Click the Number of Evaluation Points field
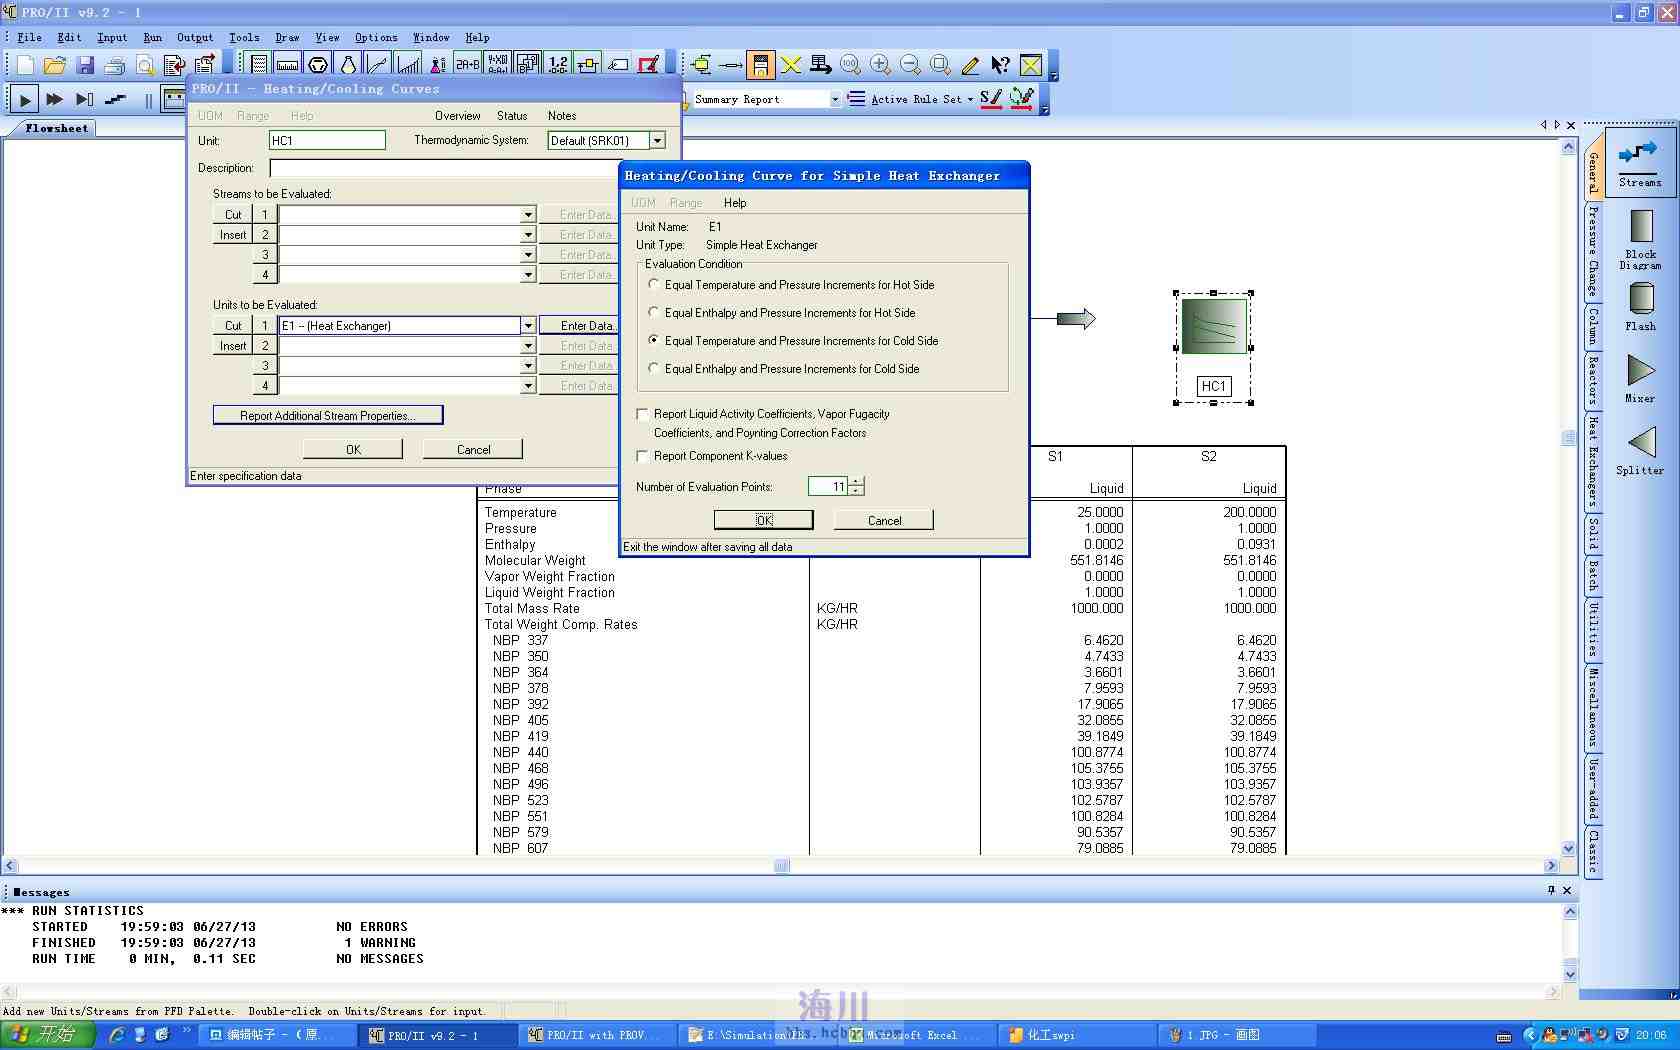1680x1050 pixels. tap(828, 487)
